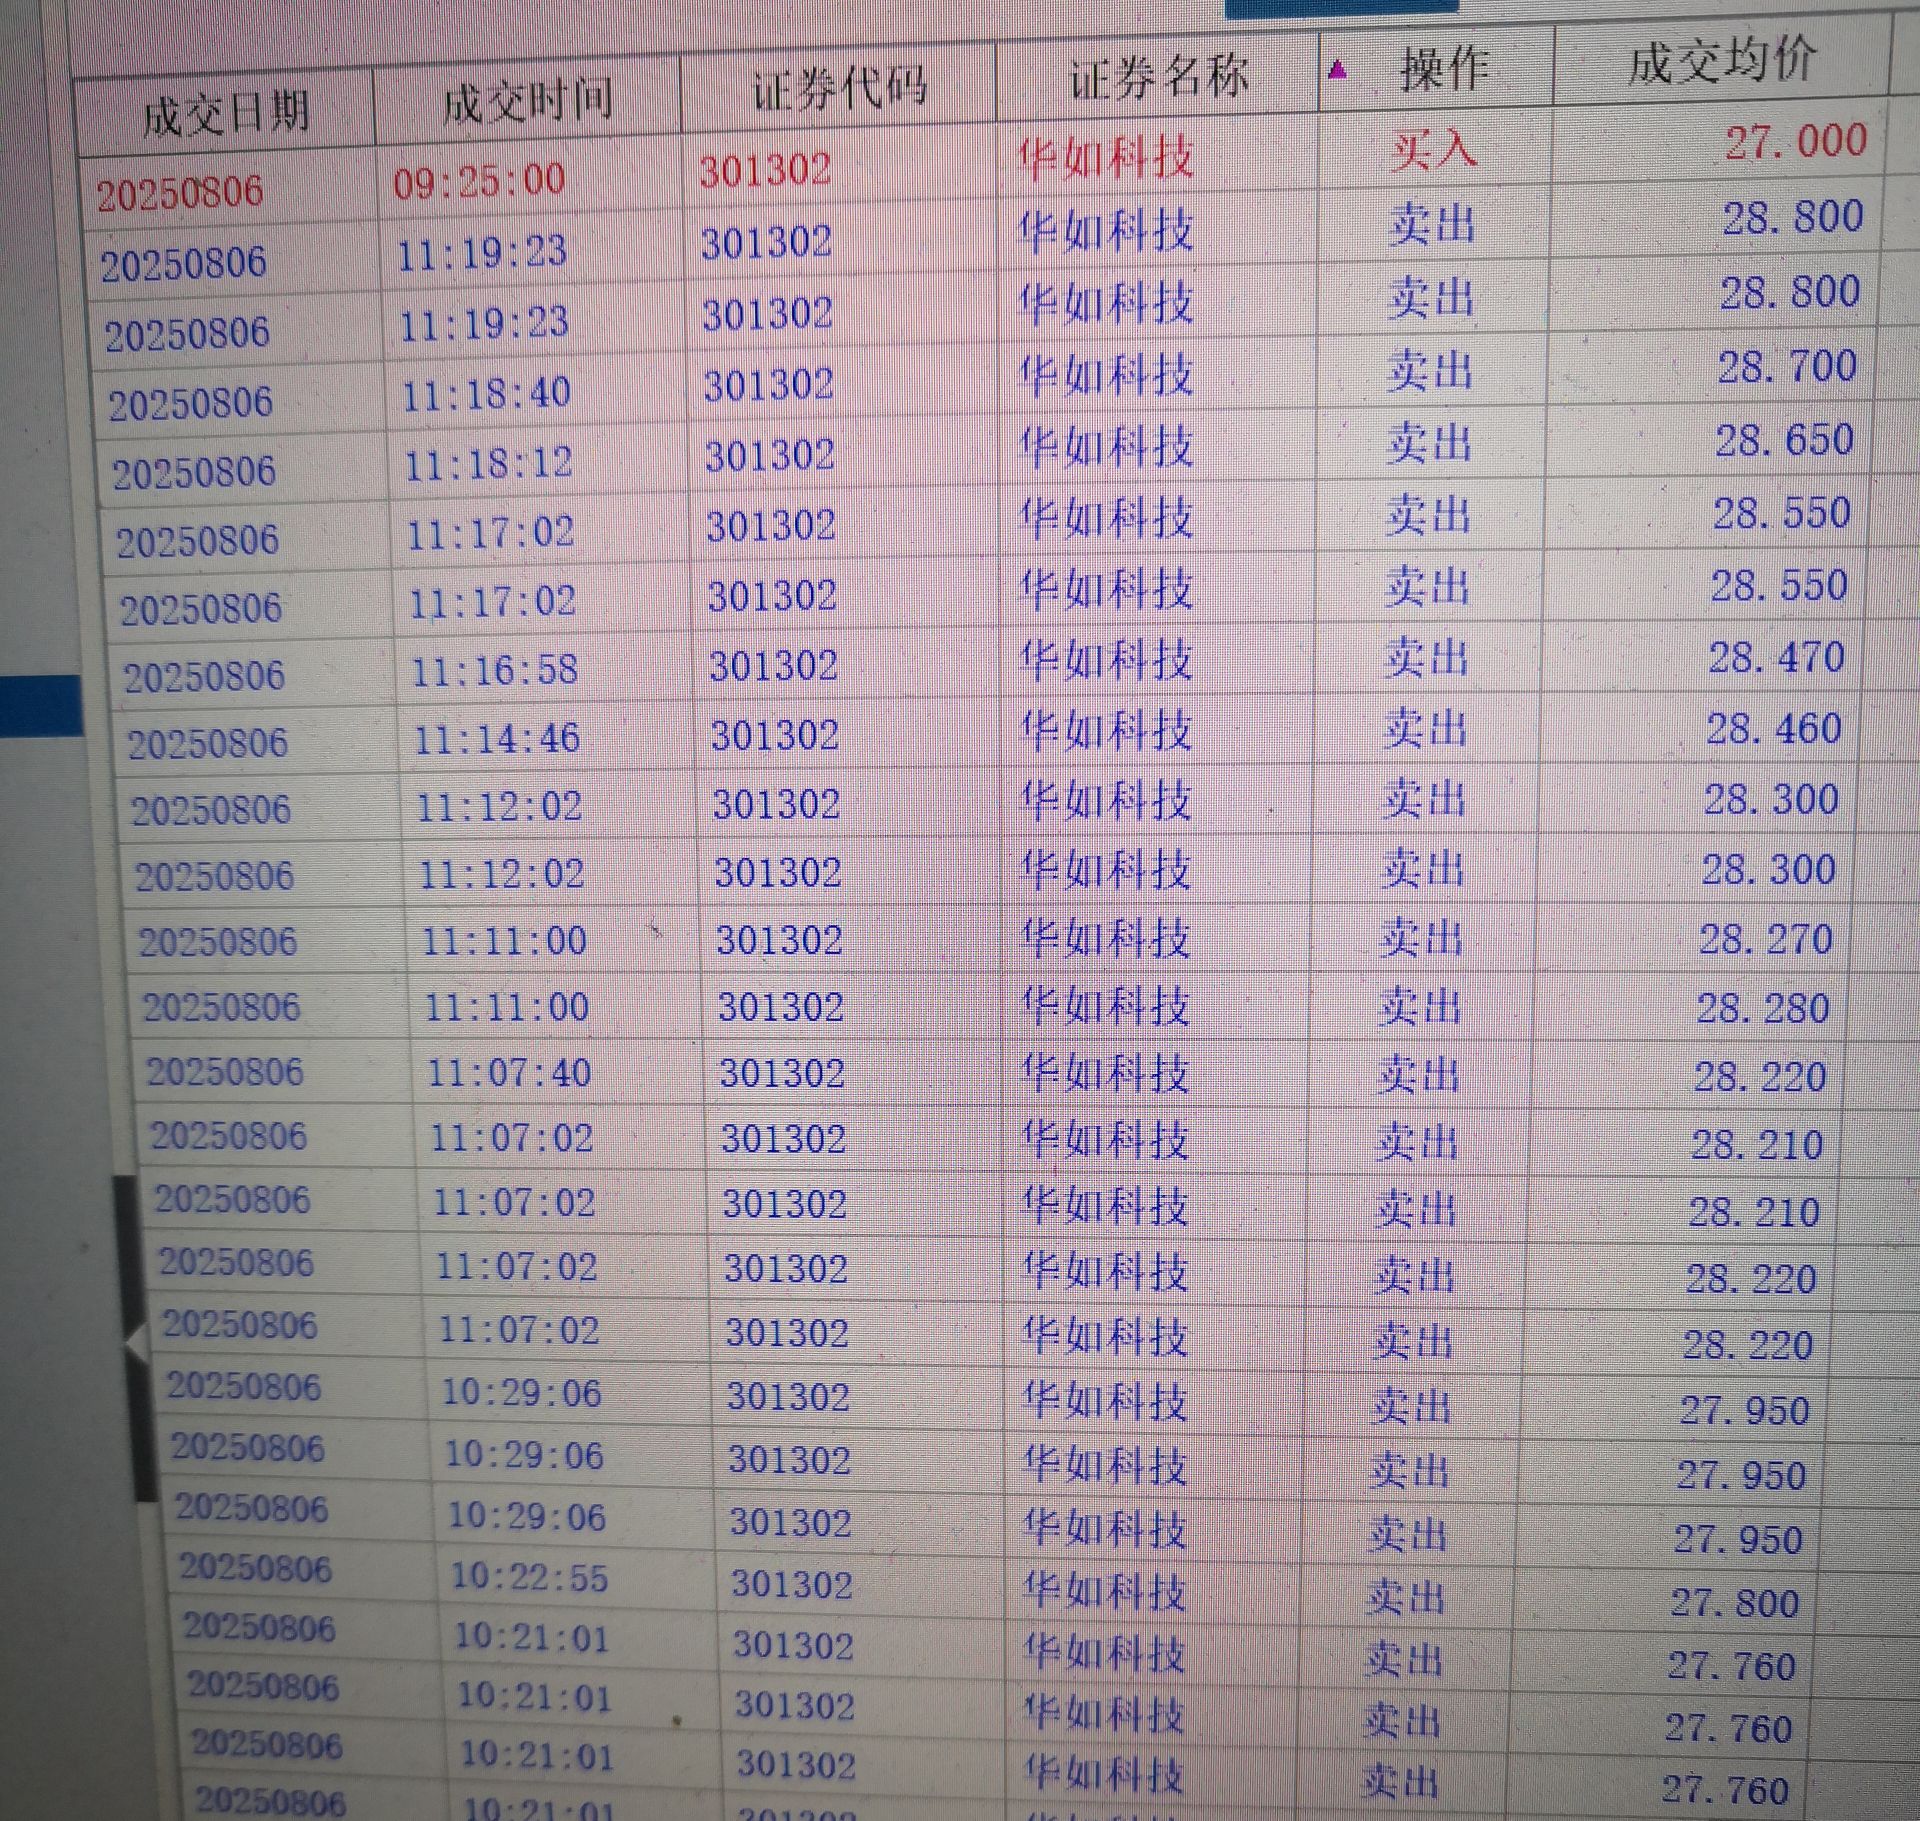Screen dimensions: 1920x1821
Task: Click code 301302 in the 10:22:55 row
Action: pyautogui.click(x=791, y=1585)
